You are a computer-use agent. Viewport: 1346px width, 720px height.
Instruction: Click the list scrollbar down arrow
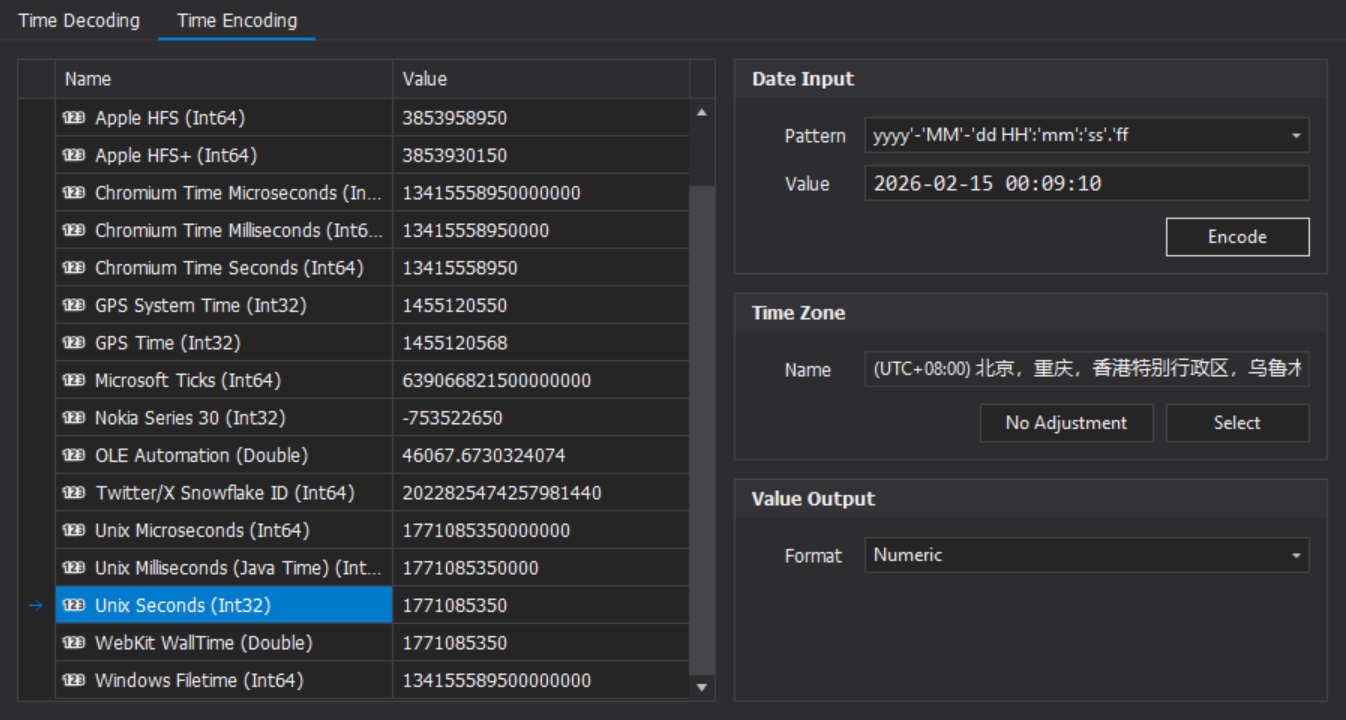701,686
